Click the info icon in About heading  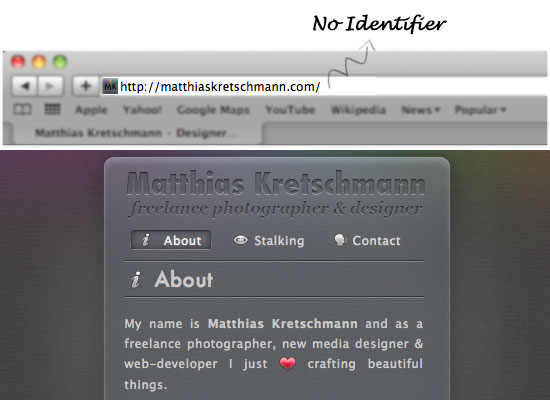(x=136, y=280)
